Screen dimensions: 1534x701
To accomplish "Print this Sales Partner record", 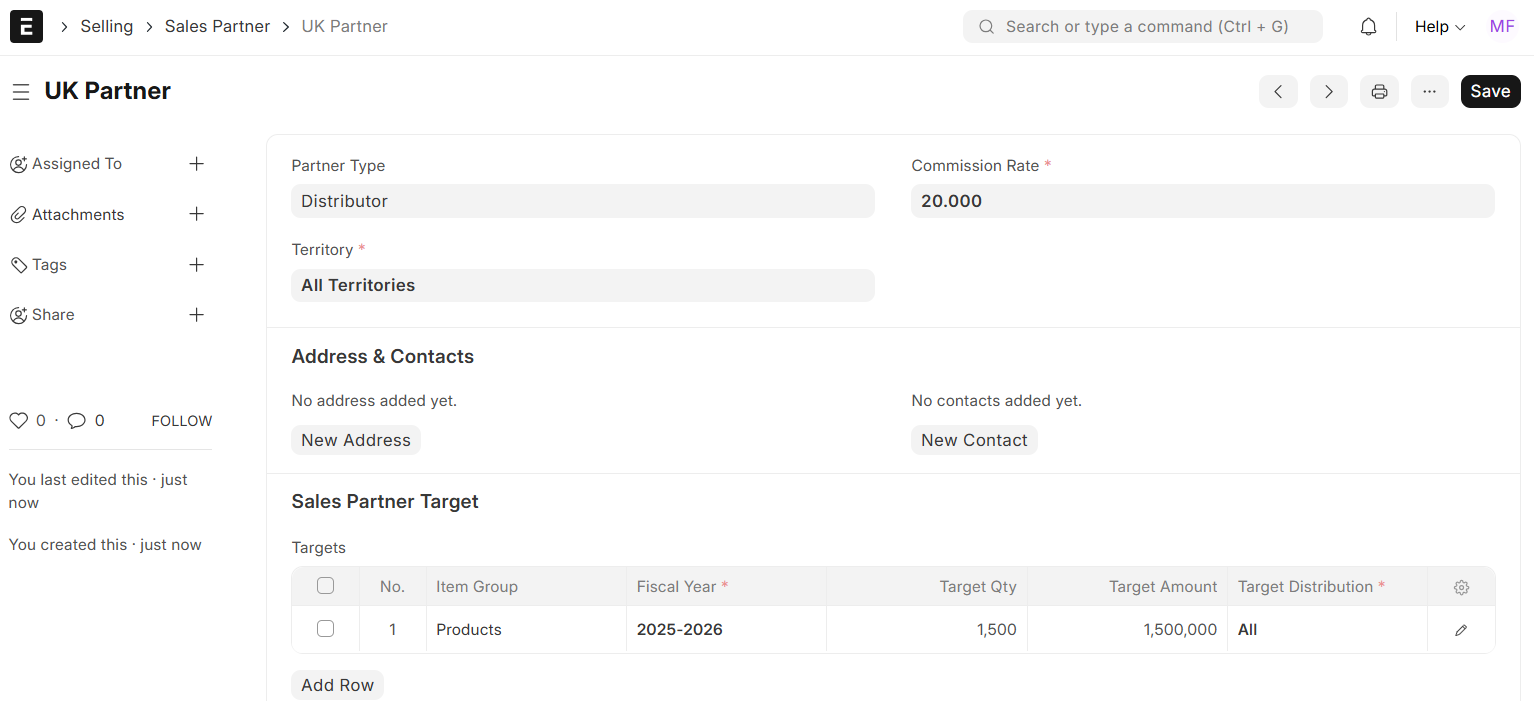I will click(1379, 92).
